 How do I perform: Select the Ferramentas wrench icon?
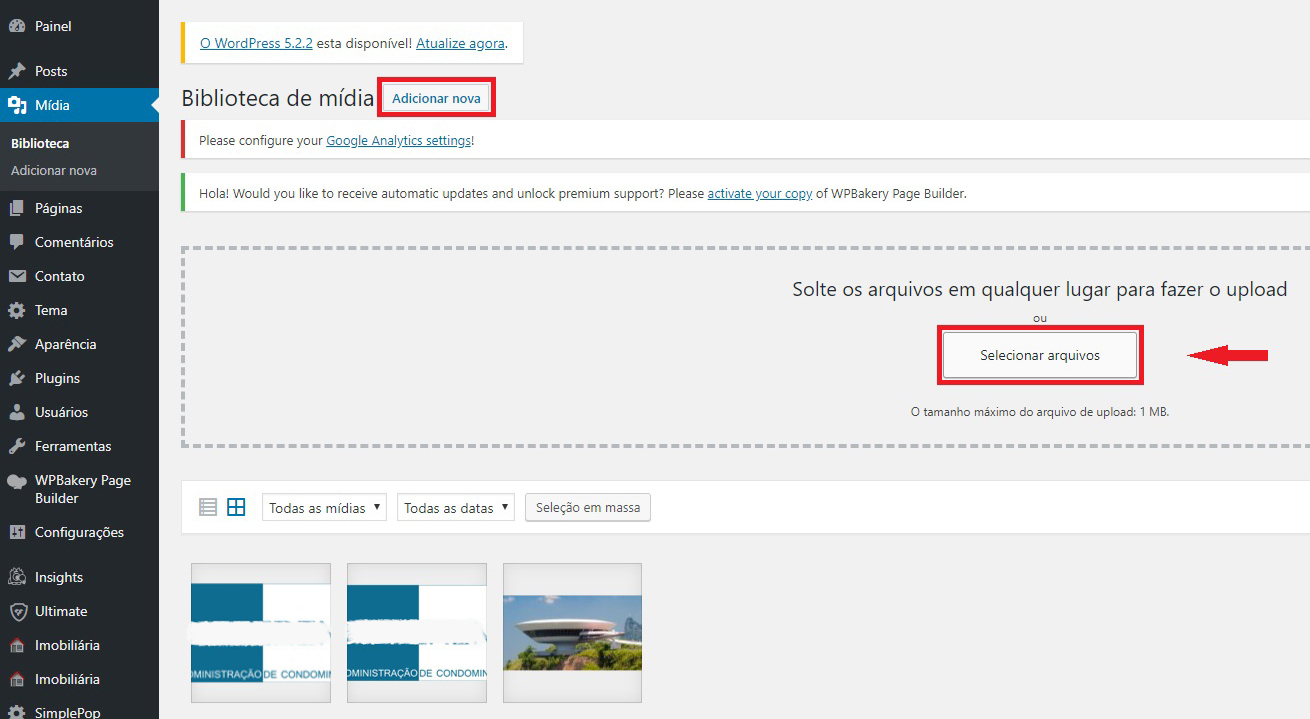[22, 446]
